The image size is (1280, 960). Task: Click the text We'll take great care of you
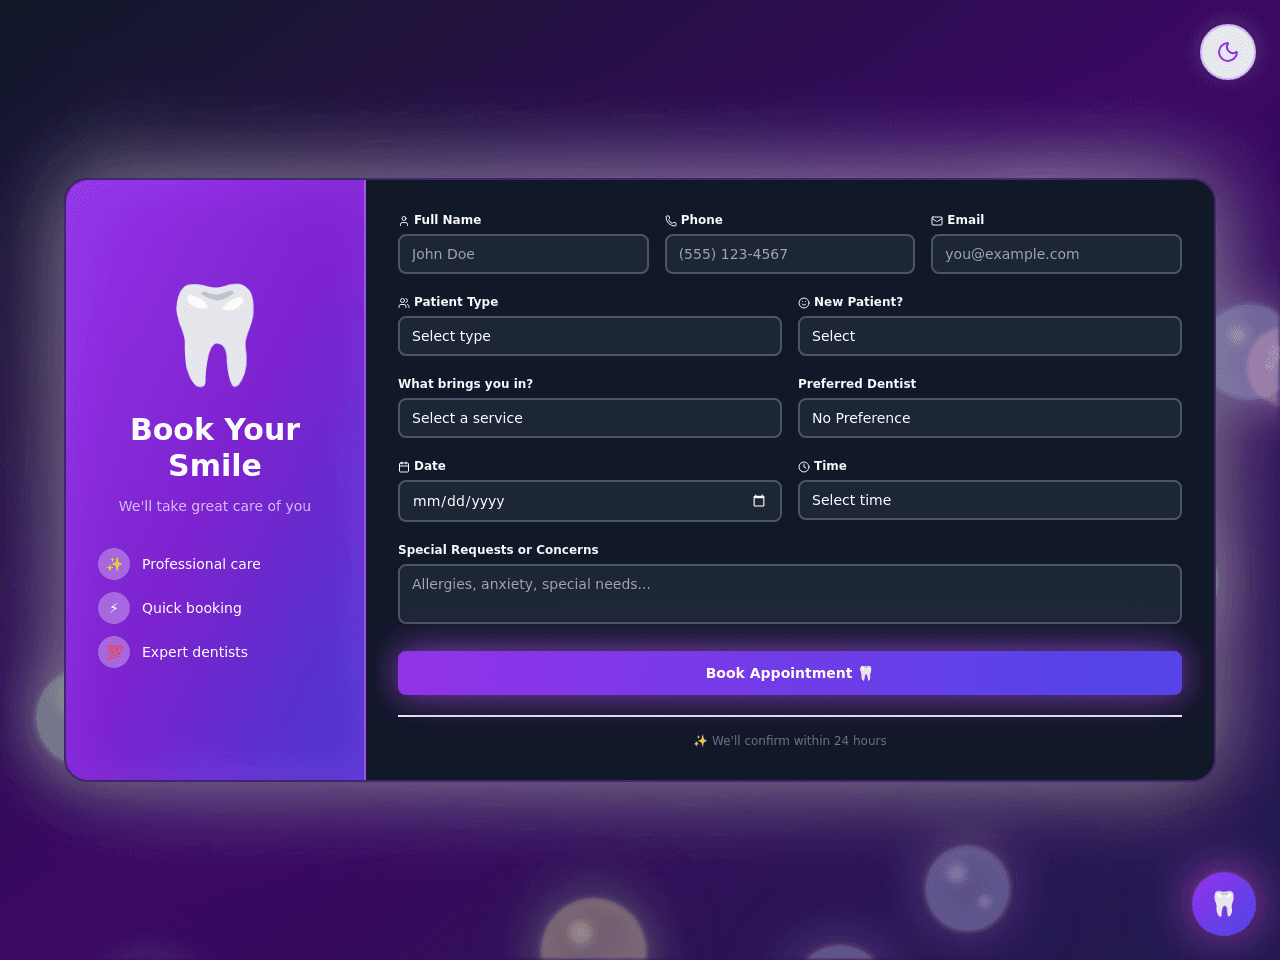pos(215,506)
